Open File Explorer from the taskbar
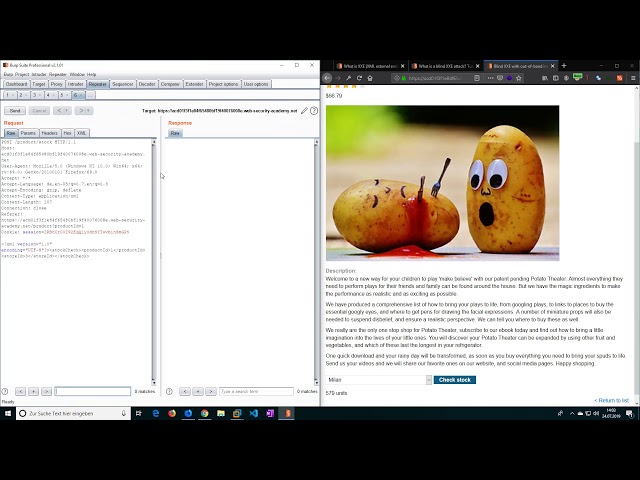The height and width of the screenshot is (480, 640). (221, 413)
